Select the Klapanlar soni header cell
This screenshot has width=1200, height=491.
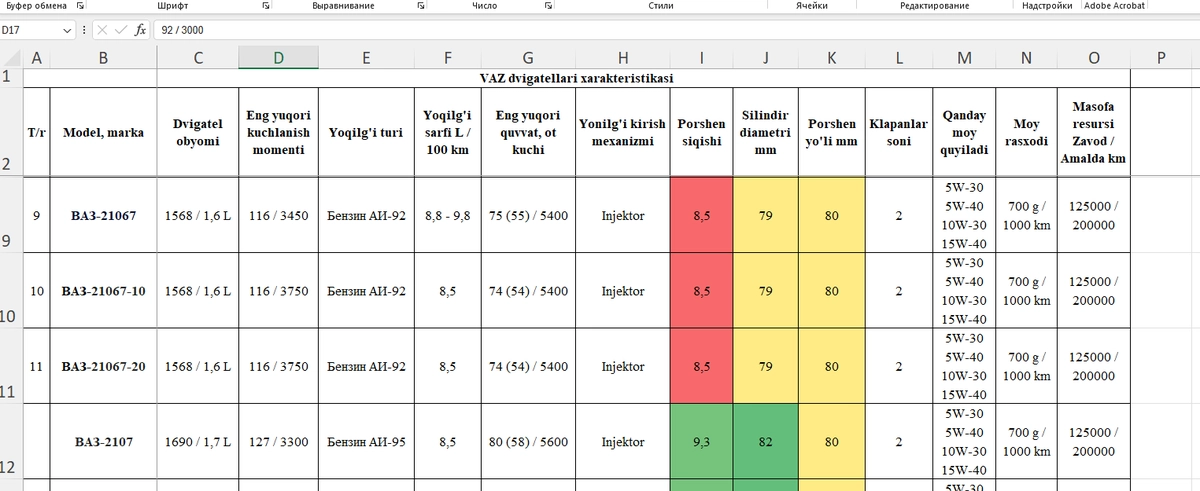pyautogui.click(x=899, y=132)
